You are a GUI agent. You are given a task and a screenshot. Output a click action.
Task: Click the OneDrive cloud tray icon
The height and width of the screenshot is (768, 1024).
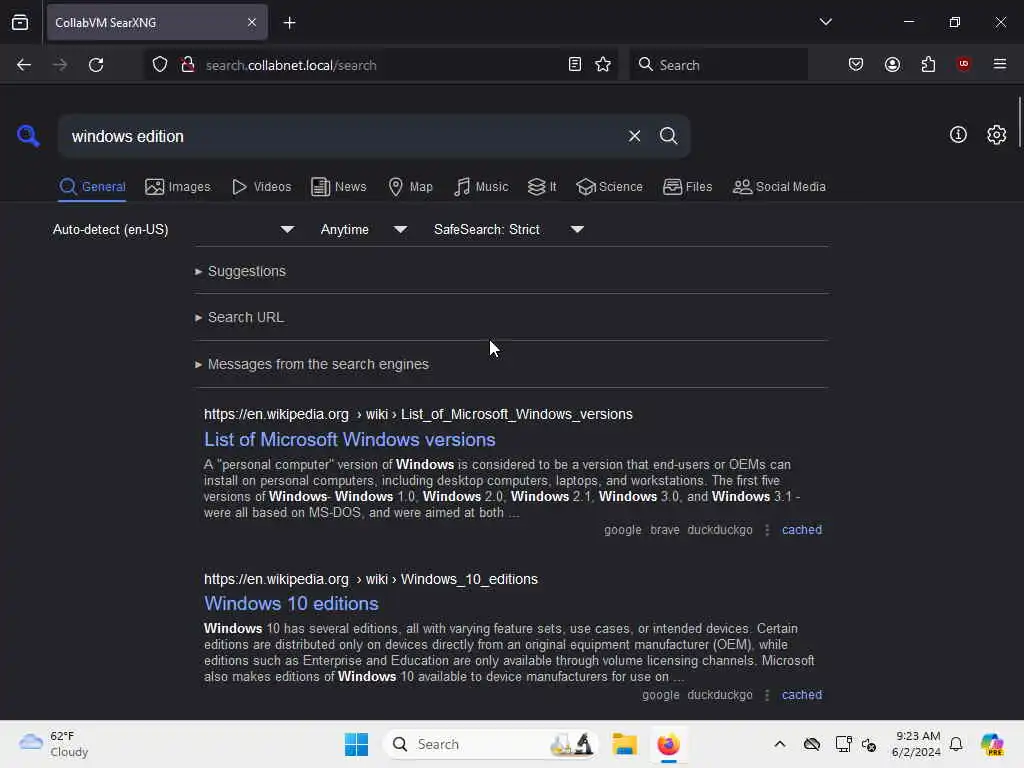pos(812,744)
